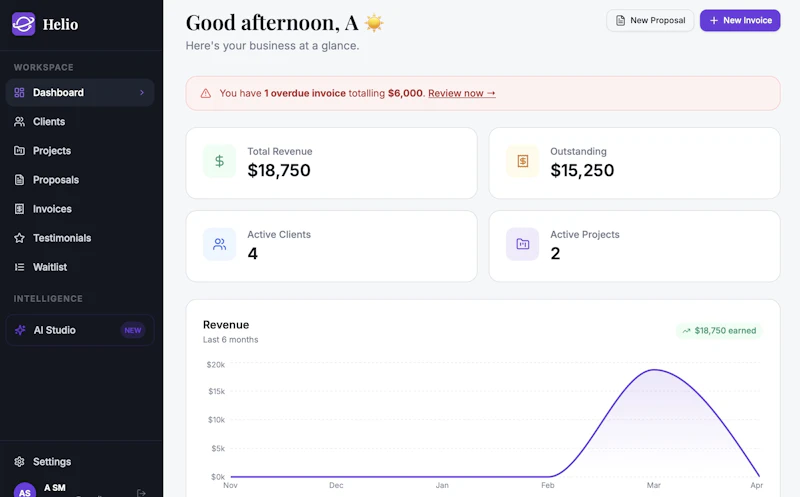Viewport: 800px width, 497px height.
Task: Open the Total Revenue card
Action: [332, 163]
